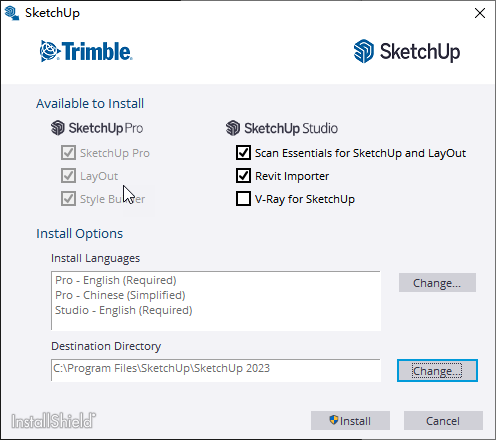Click the disabled Style Builder checkbox
The image size is (496, 440).
pyautogui.click(x=68, y=199)
